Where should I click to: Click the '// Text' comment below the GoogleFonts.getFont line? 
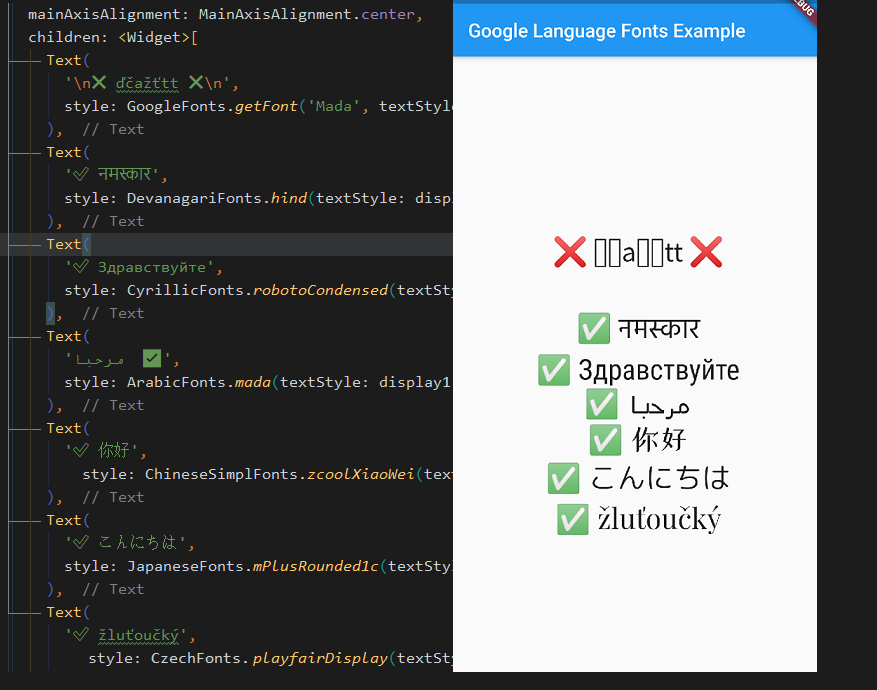113,129
